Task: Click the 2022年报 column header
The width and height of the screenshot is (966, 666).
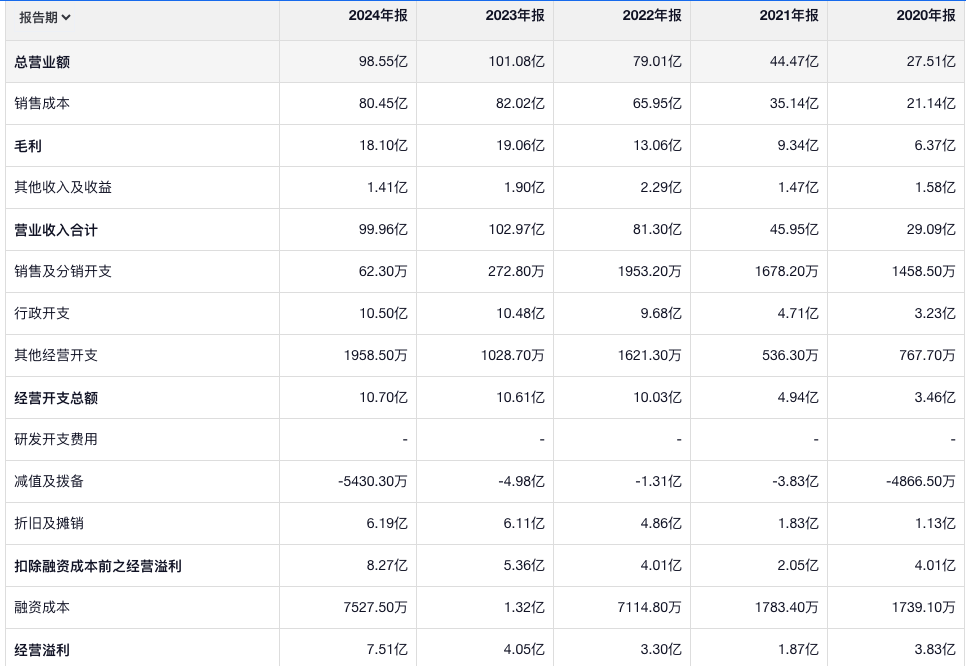Action: (x=652, y=16)
